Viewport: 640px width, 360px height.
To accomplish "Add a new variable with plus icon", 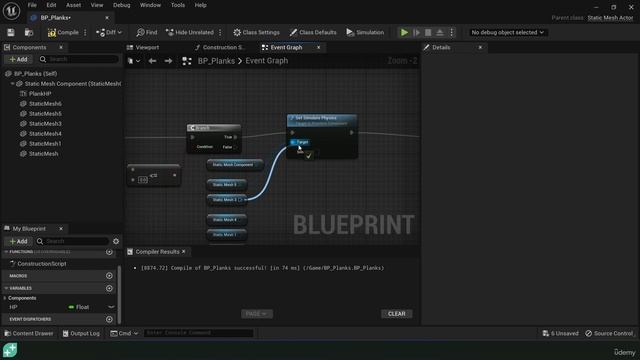I will [x=109, y=288].
